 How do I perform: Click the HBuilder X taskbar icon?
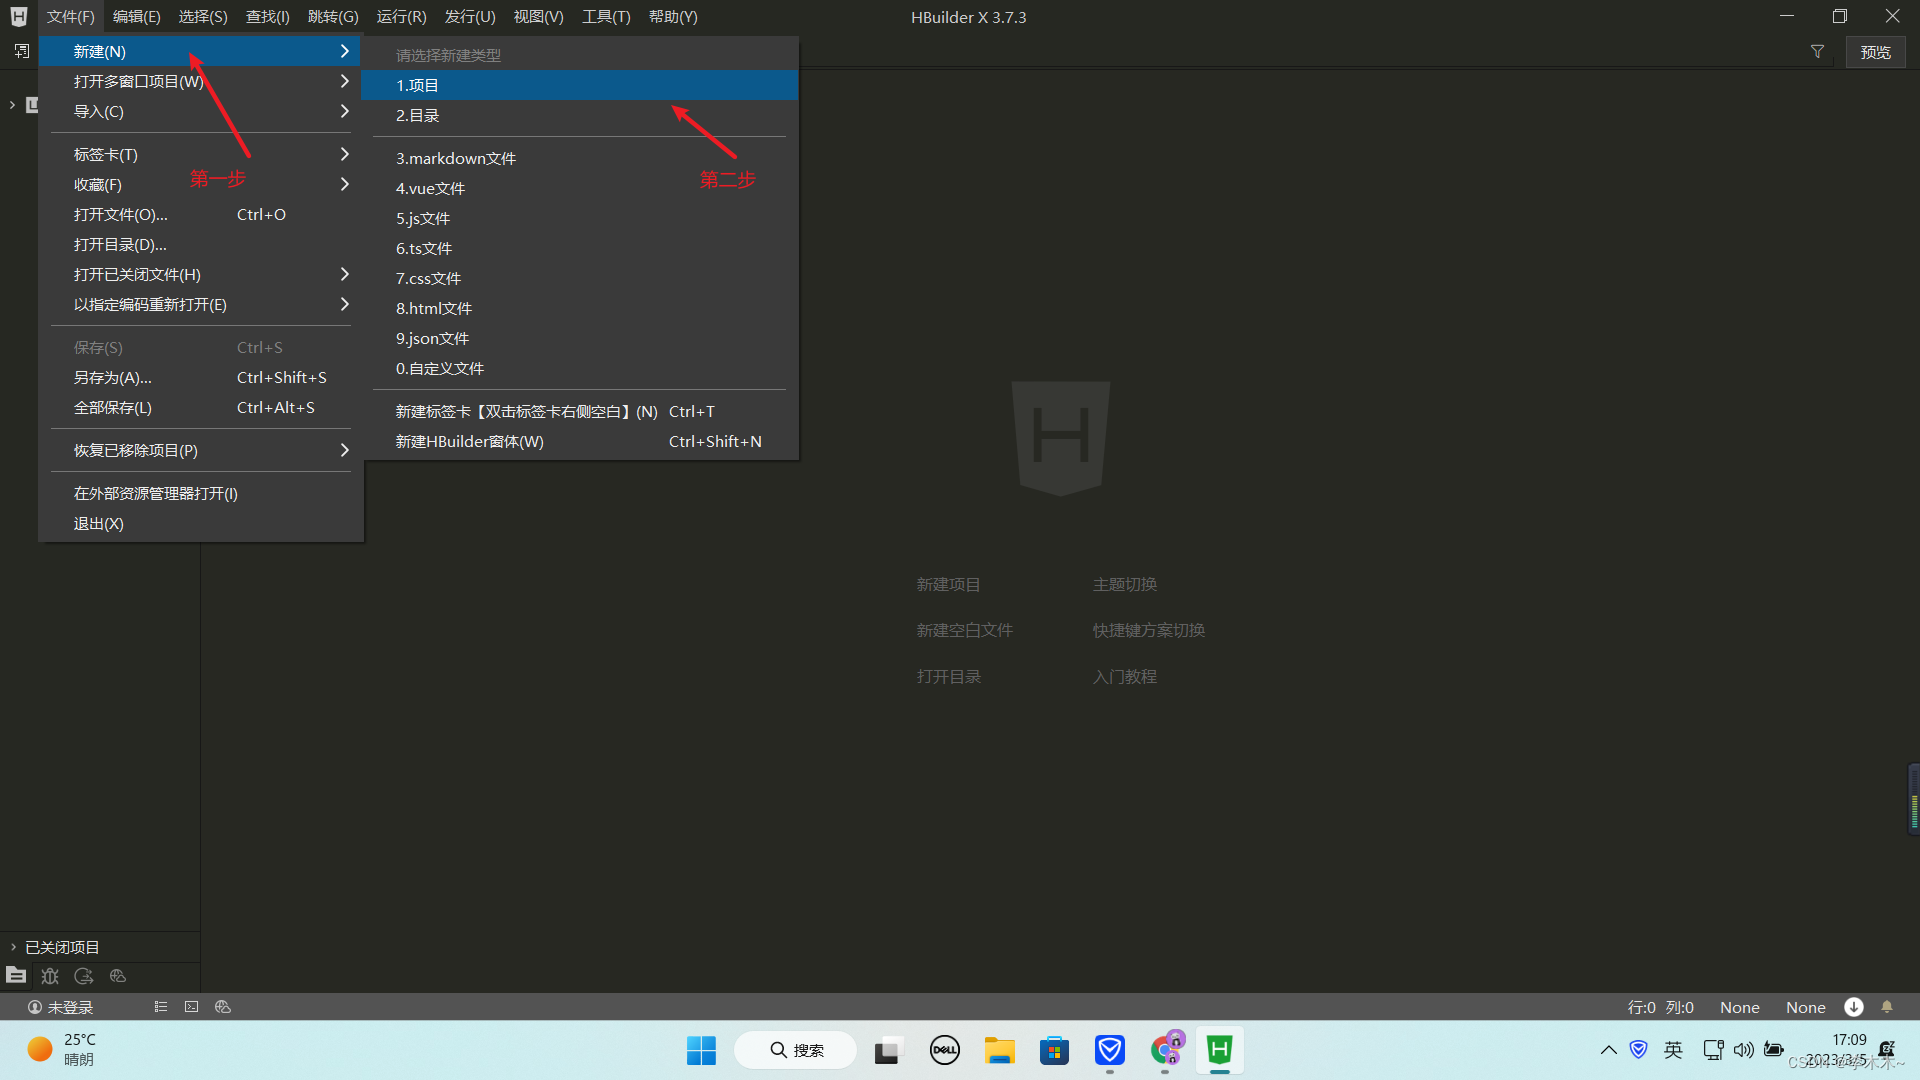click(x=1219, y=1050)
